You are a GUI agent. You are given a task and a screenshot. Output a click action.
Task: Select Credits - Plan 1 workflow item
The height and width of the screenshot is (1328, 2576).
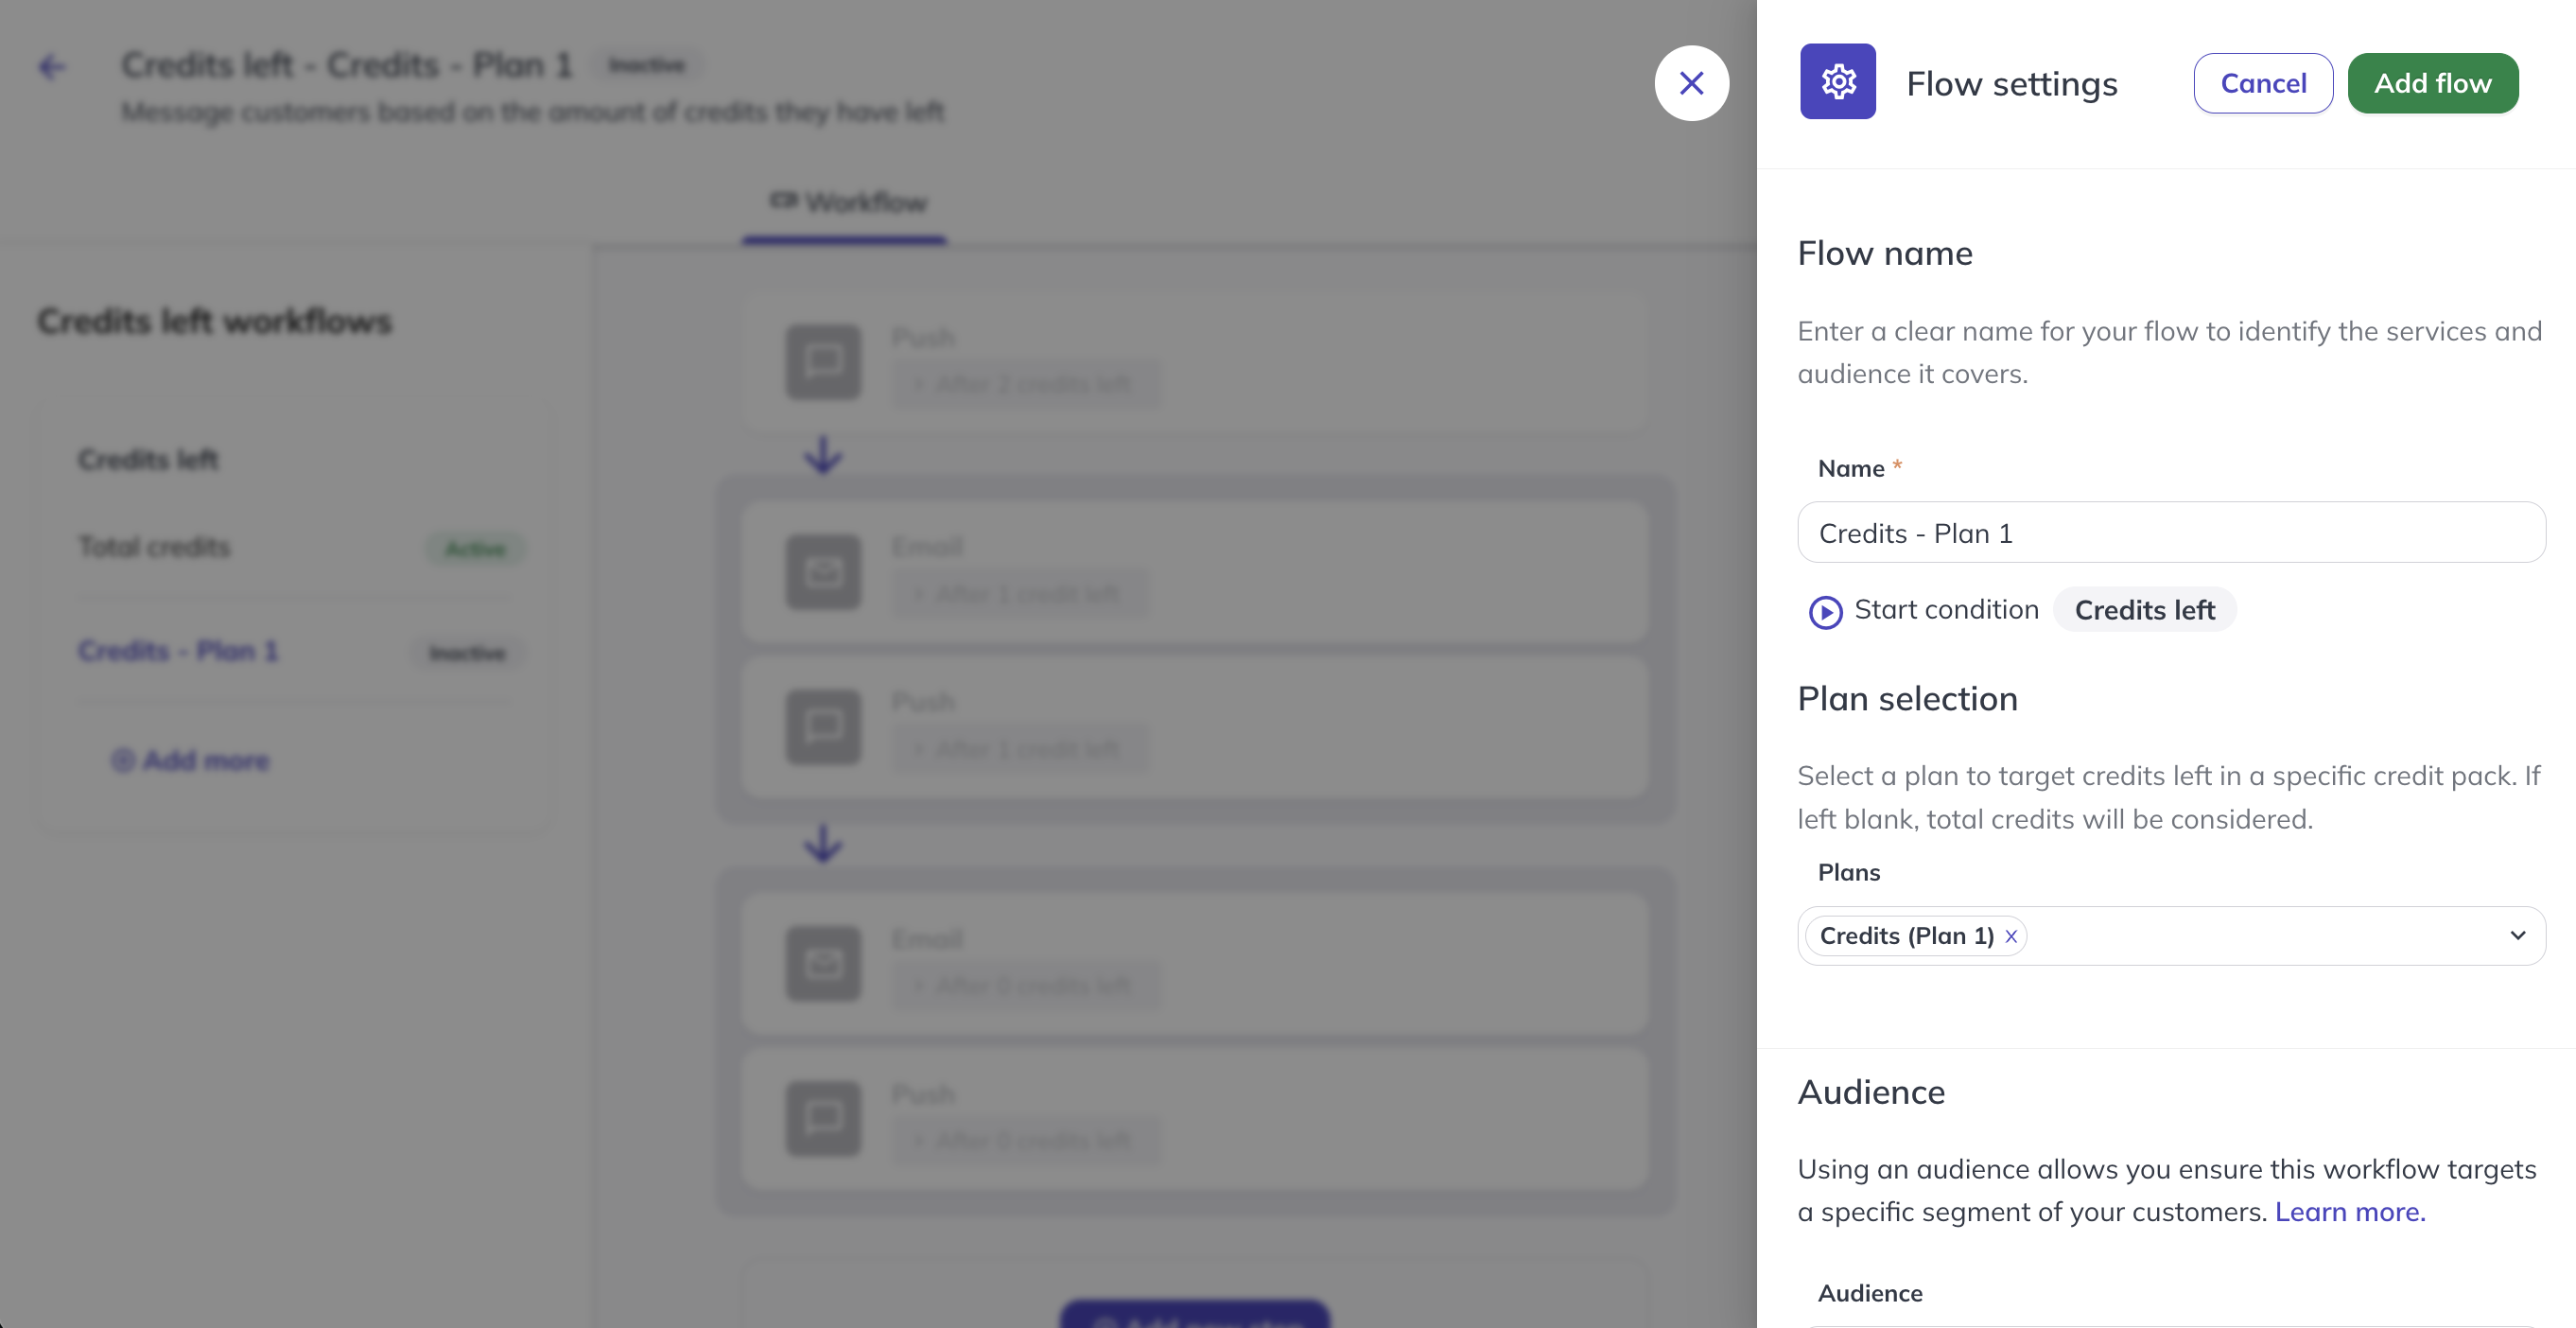pyautogui.click(x=178, y=651)
